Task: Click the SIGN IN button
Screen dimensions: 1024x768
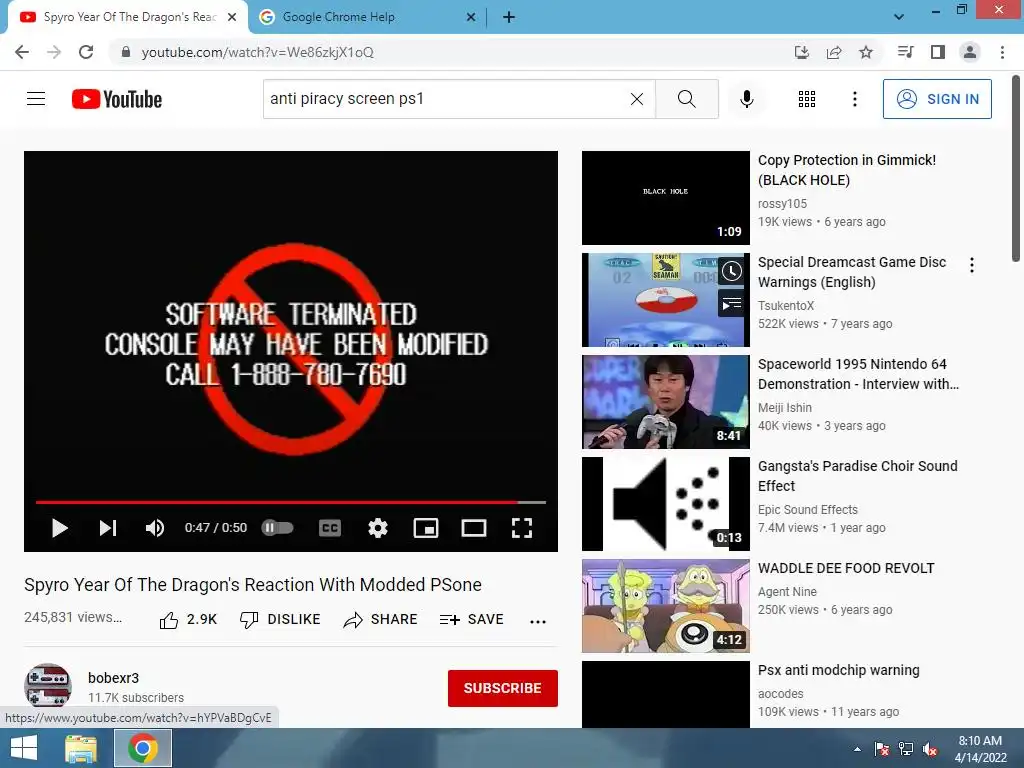Action: (x=937, y=99)
